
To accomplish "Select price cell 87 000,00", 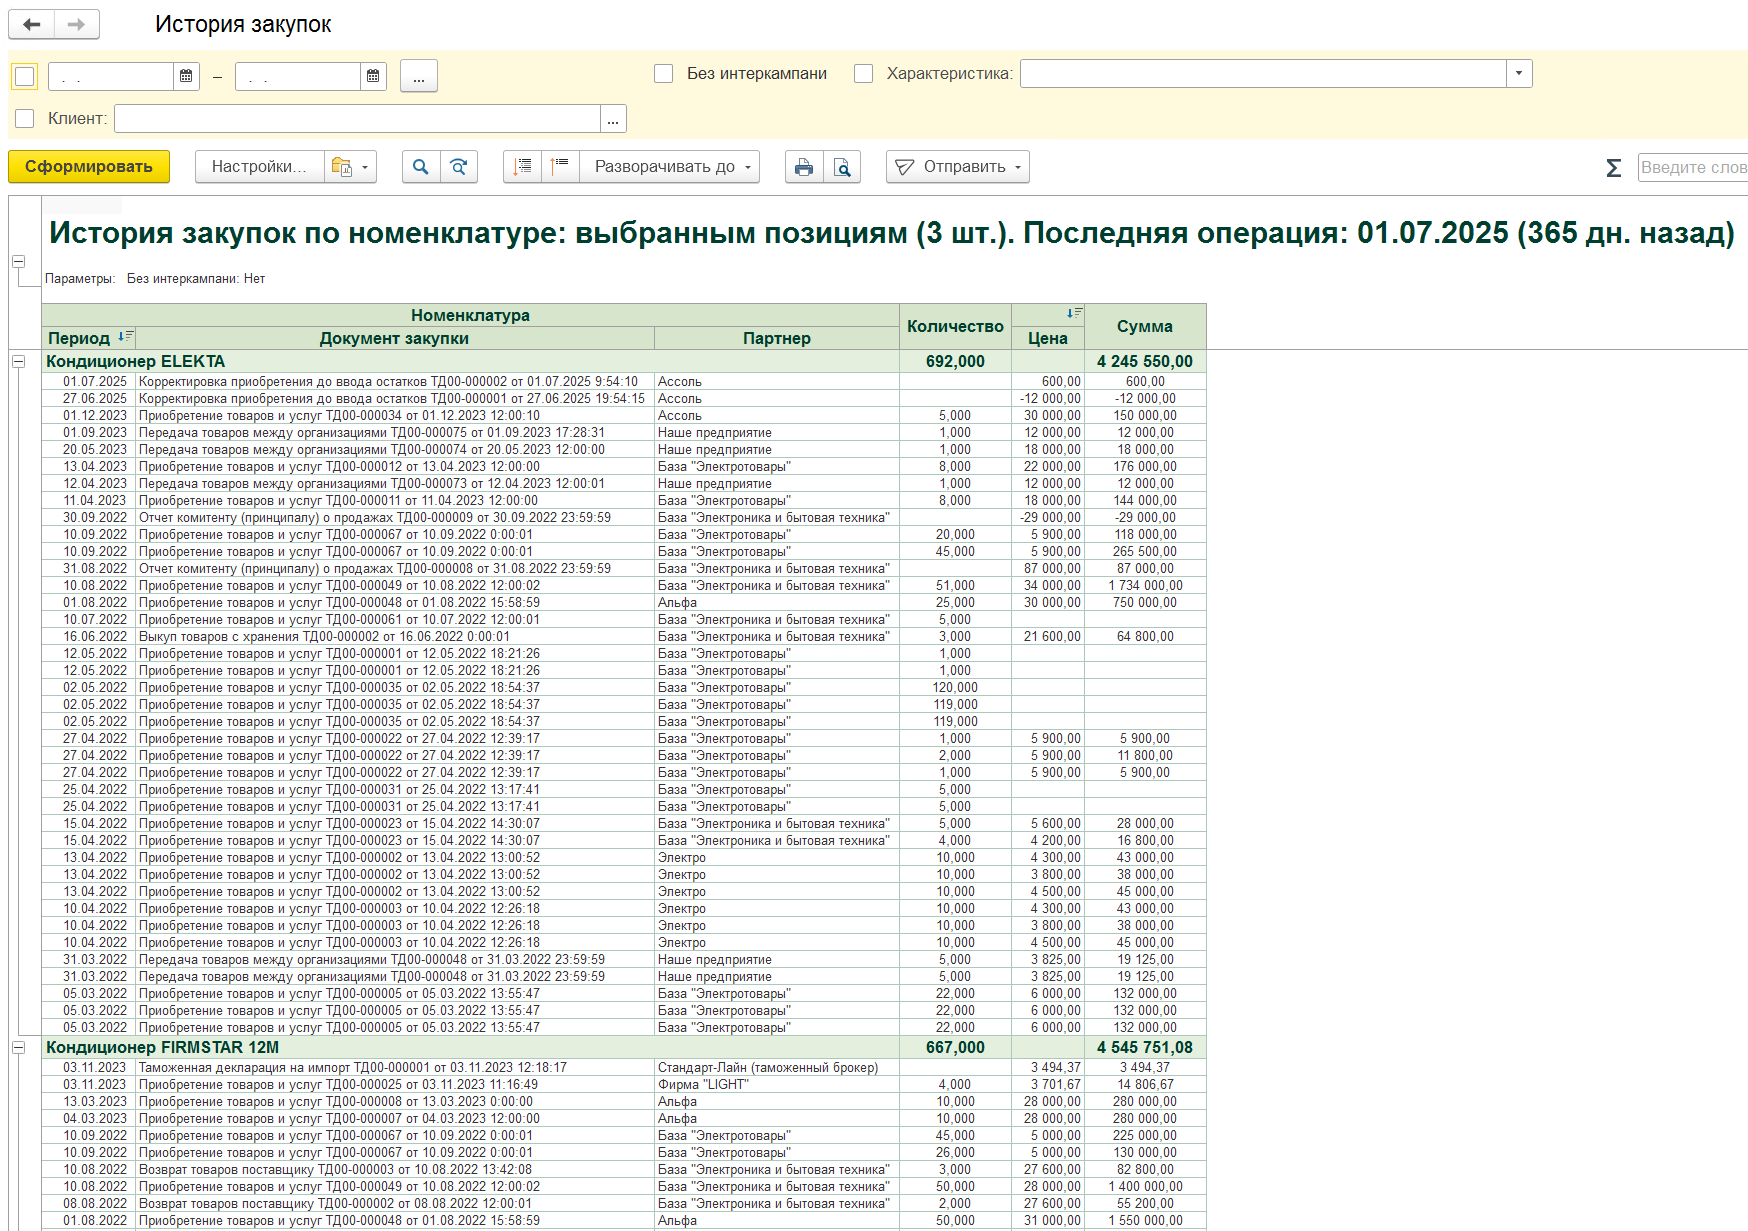I will (x=1048, y=568).
